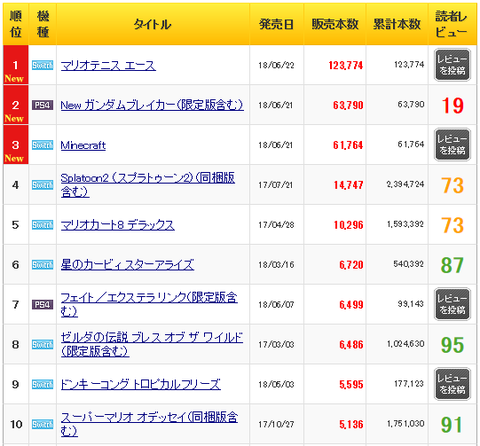Click Switch platform icon for マリオテニス エース
480x446 pixels.
coord(42,65)
